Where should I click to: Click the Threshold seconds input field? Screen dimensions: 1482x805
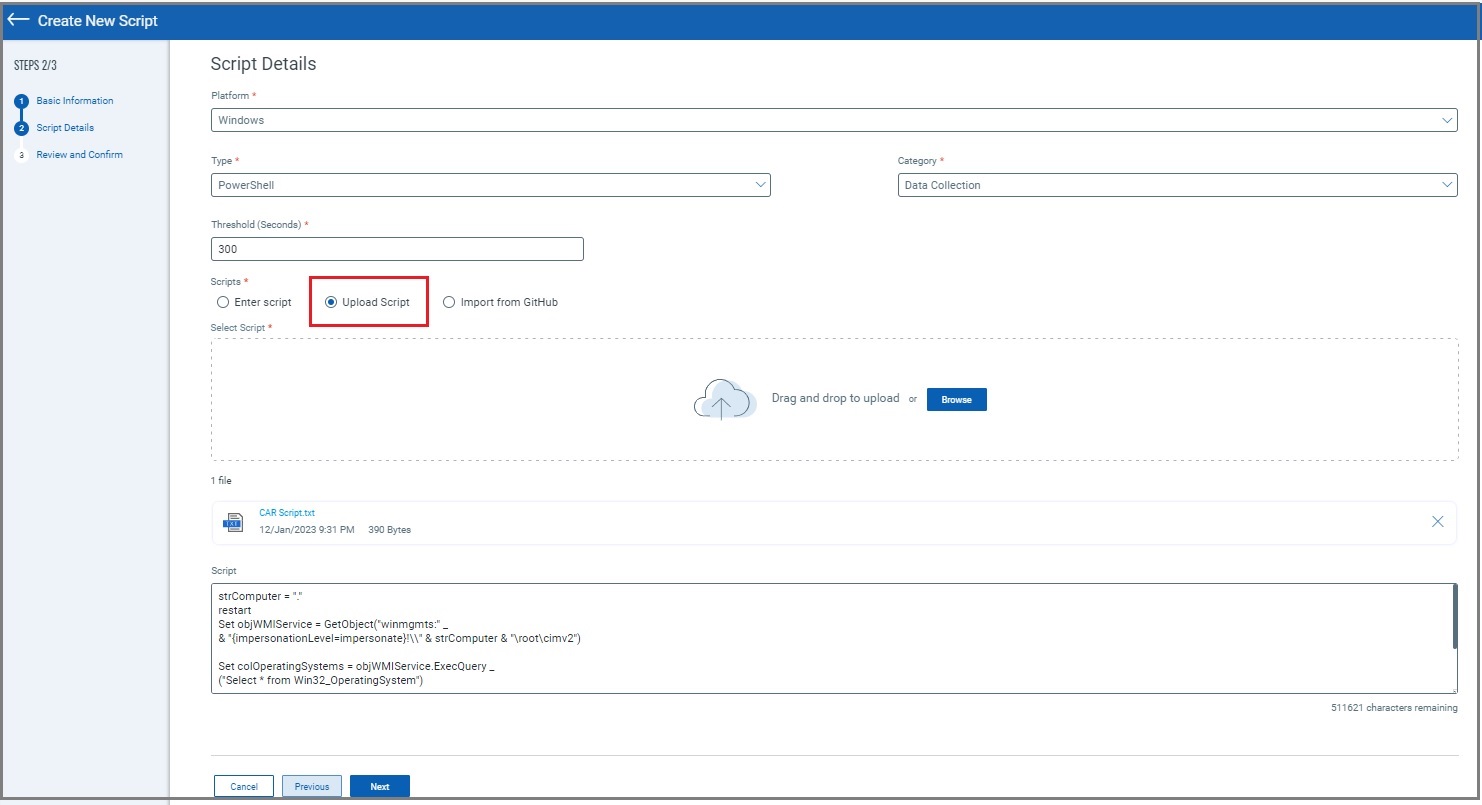pos(397,249)
